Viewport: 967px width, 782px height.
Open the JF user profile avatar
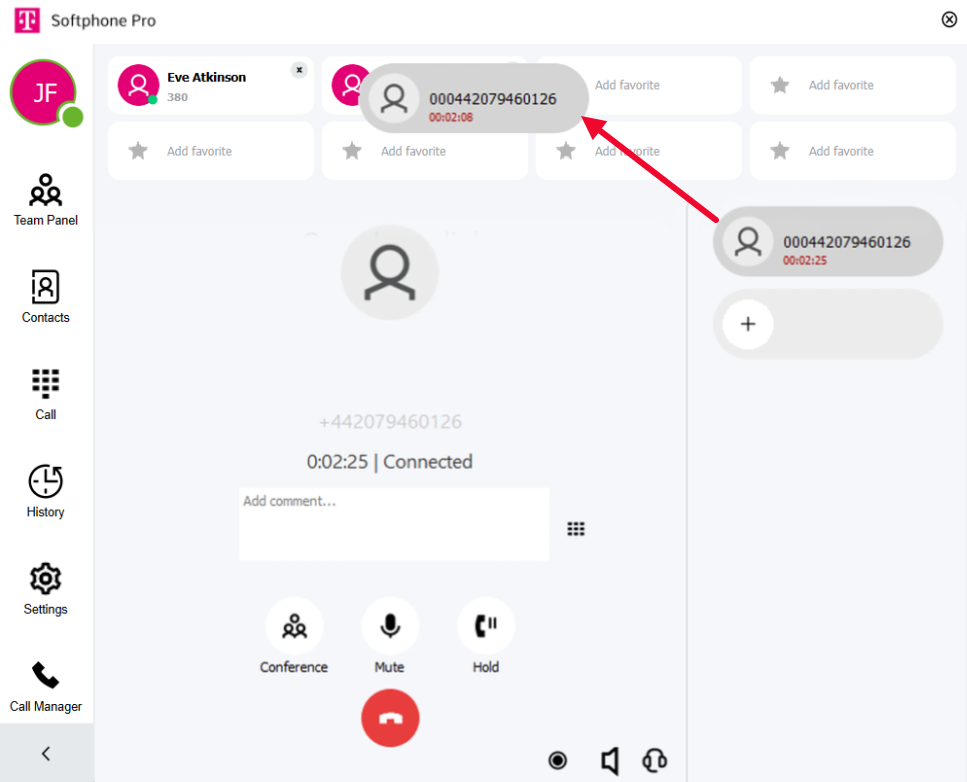coord(44,93)
